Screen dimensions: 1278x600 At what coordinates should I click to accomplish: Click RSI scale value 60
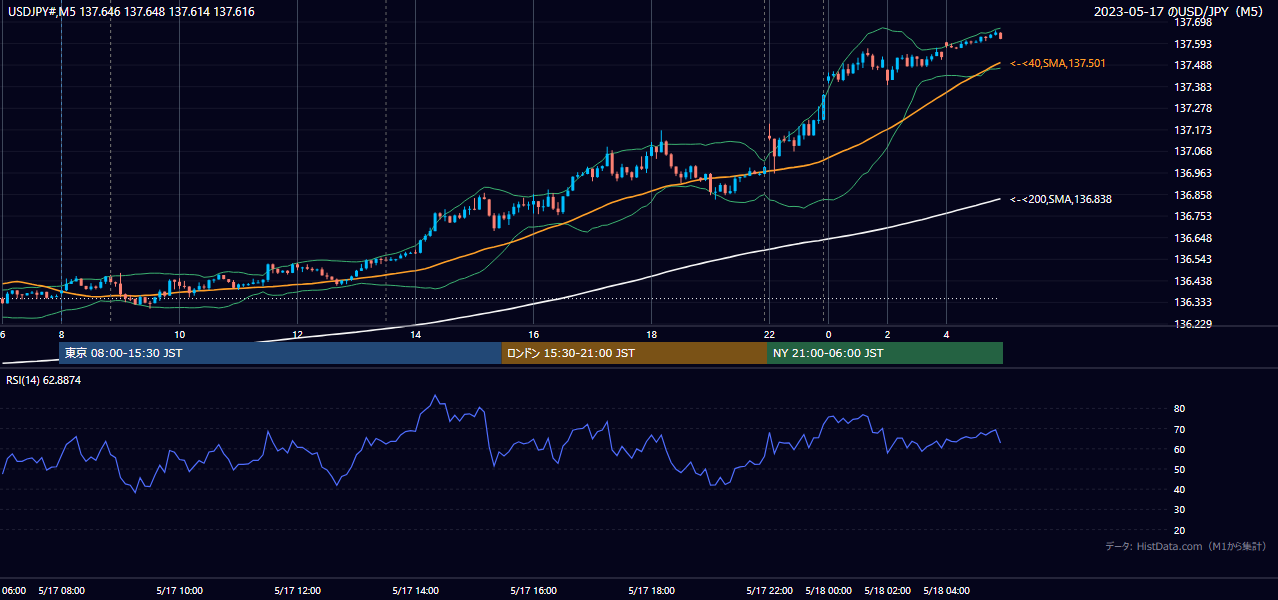(1179, 449)
